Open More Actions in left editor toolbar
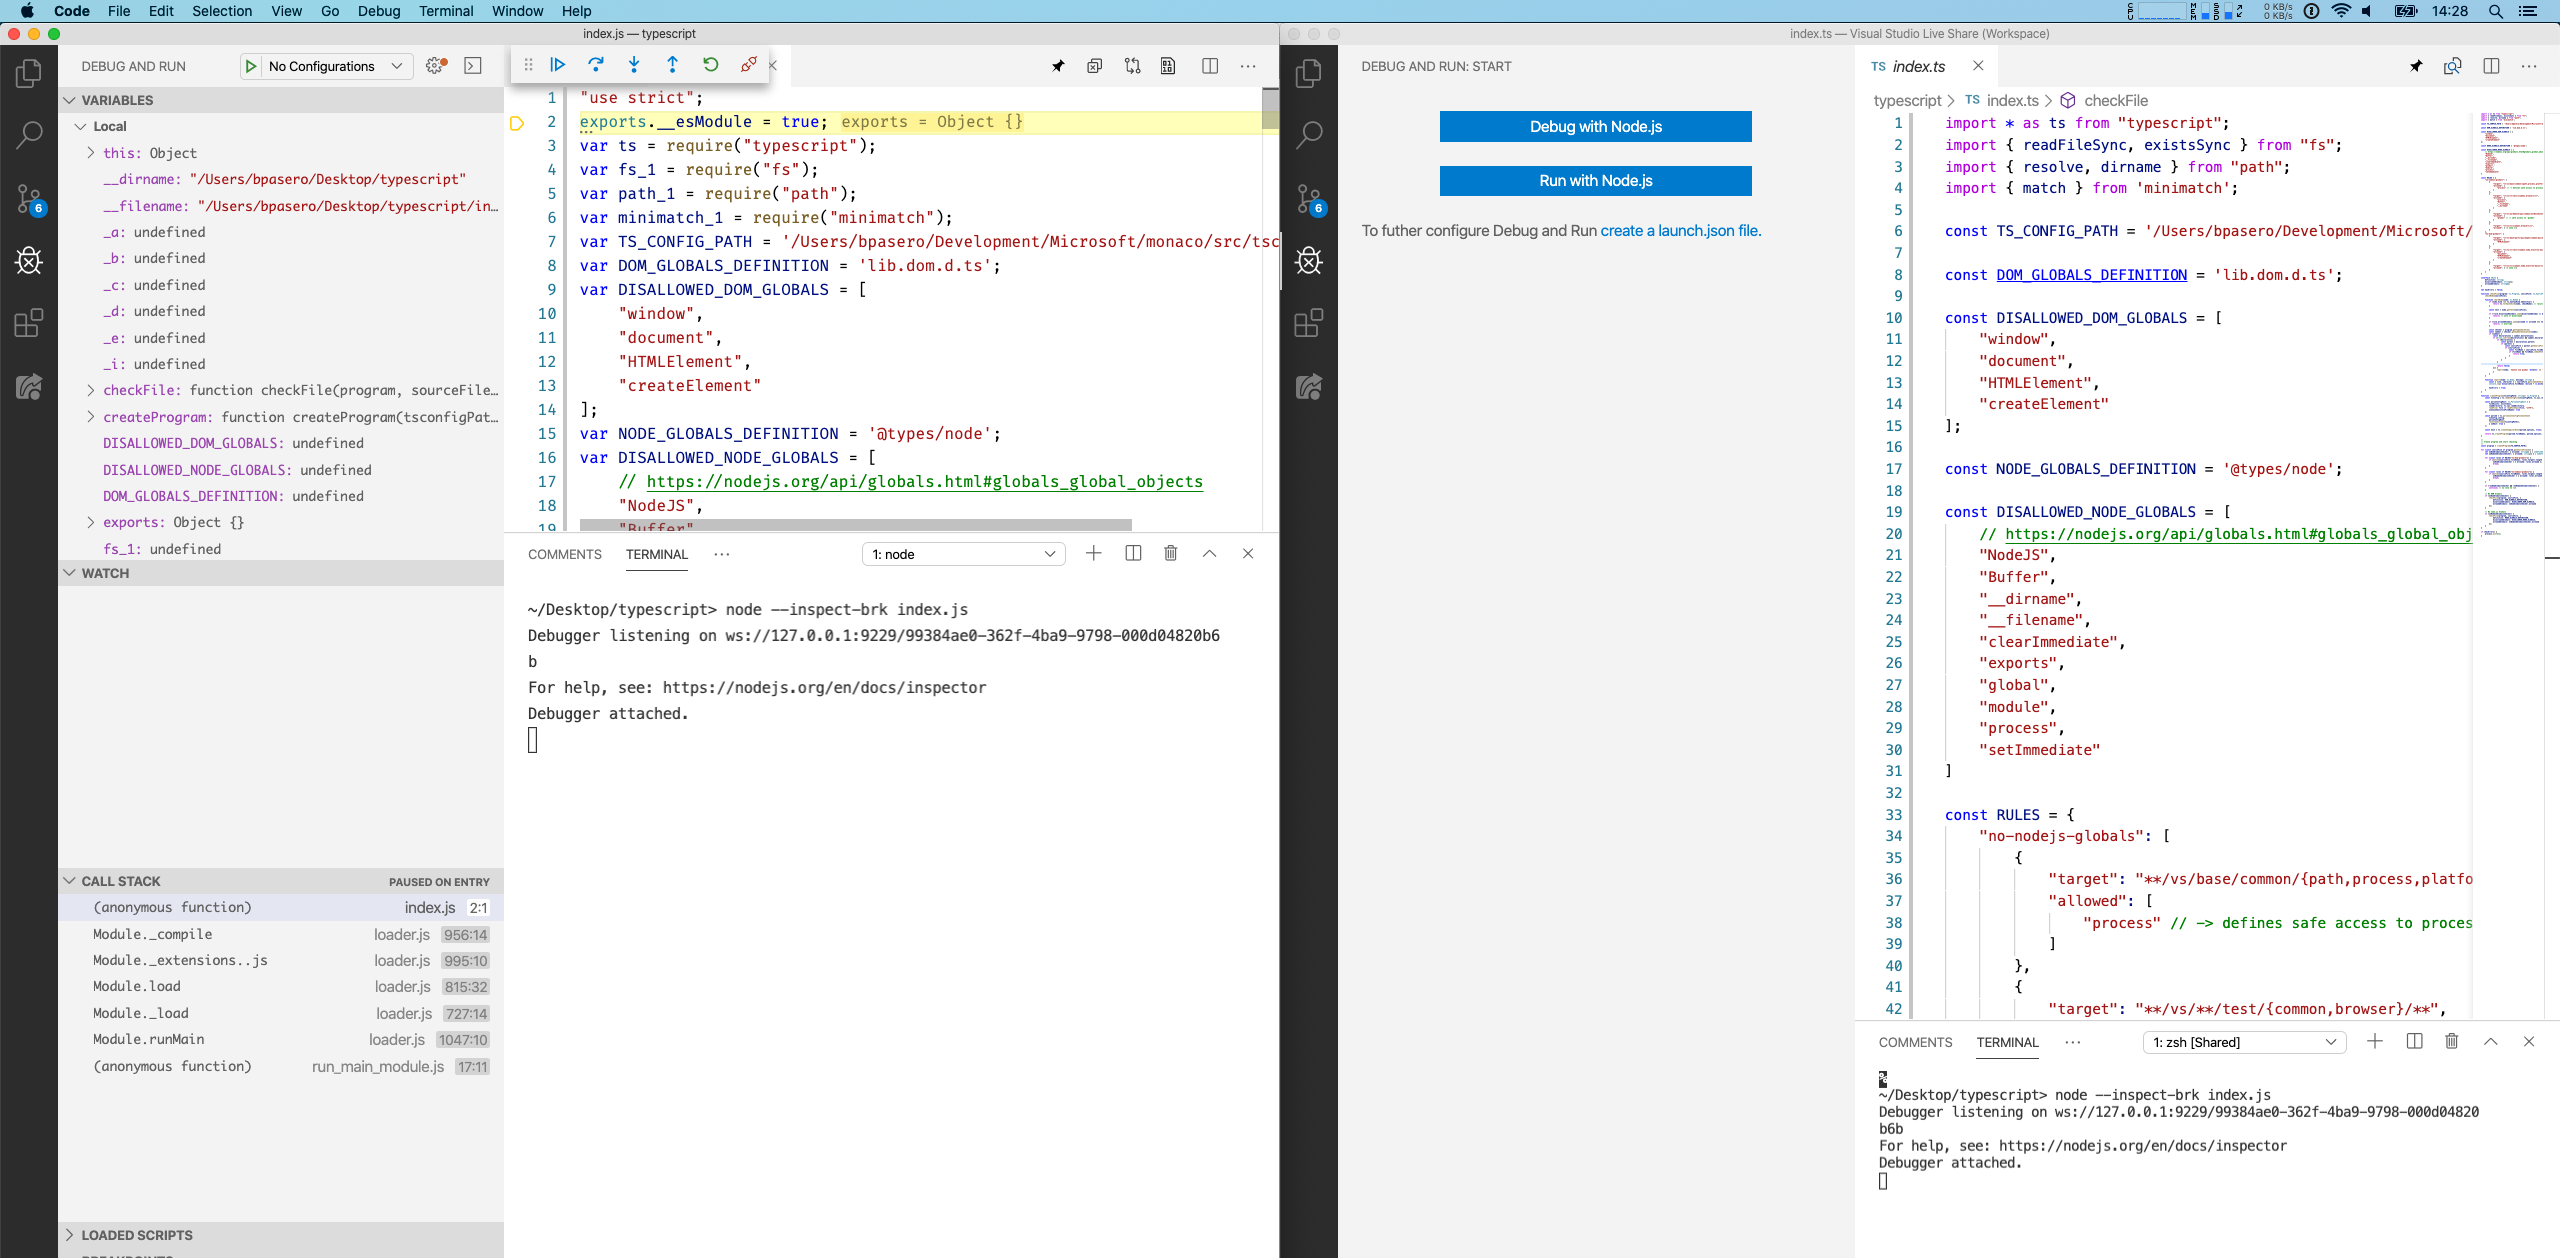The image size is (2560, 1258). tap(1248, 66)
